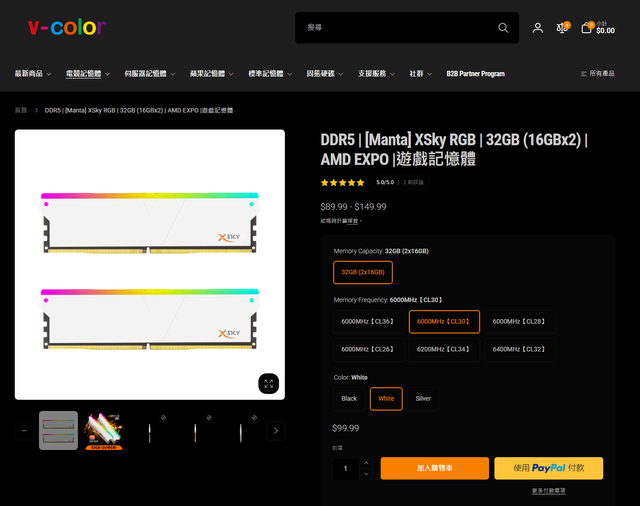Screen dimensions: 640x506
Task: Expand the 伺服器記憶體 menu
Action: click(x=150, y=74)
